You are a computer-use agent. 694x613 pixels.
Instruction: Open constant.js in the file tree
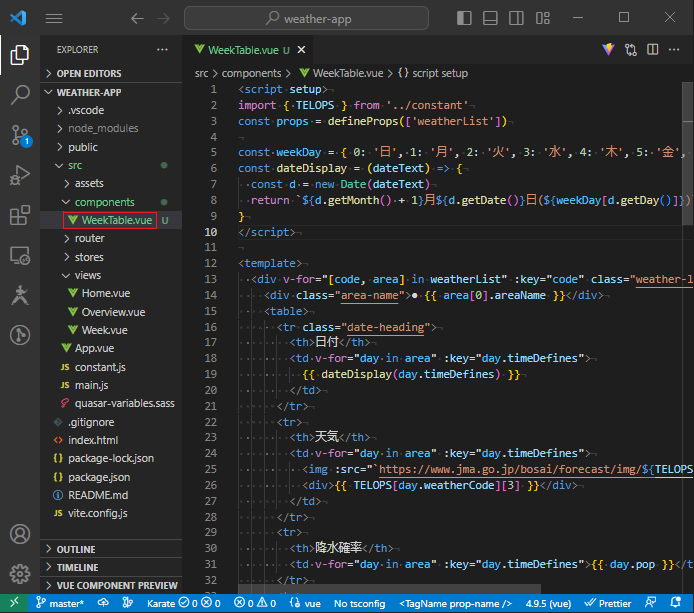click(111, 367)
